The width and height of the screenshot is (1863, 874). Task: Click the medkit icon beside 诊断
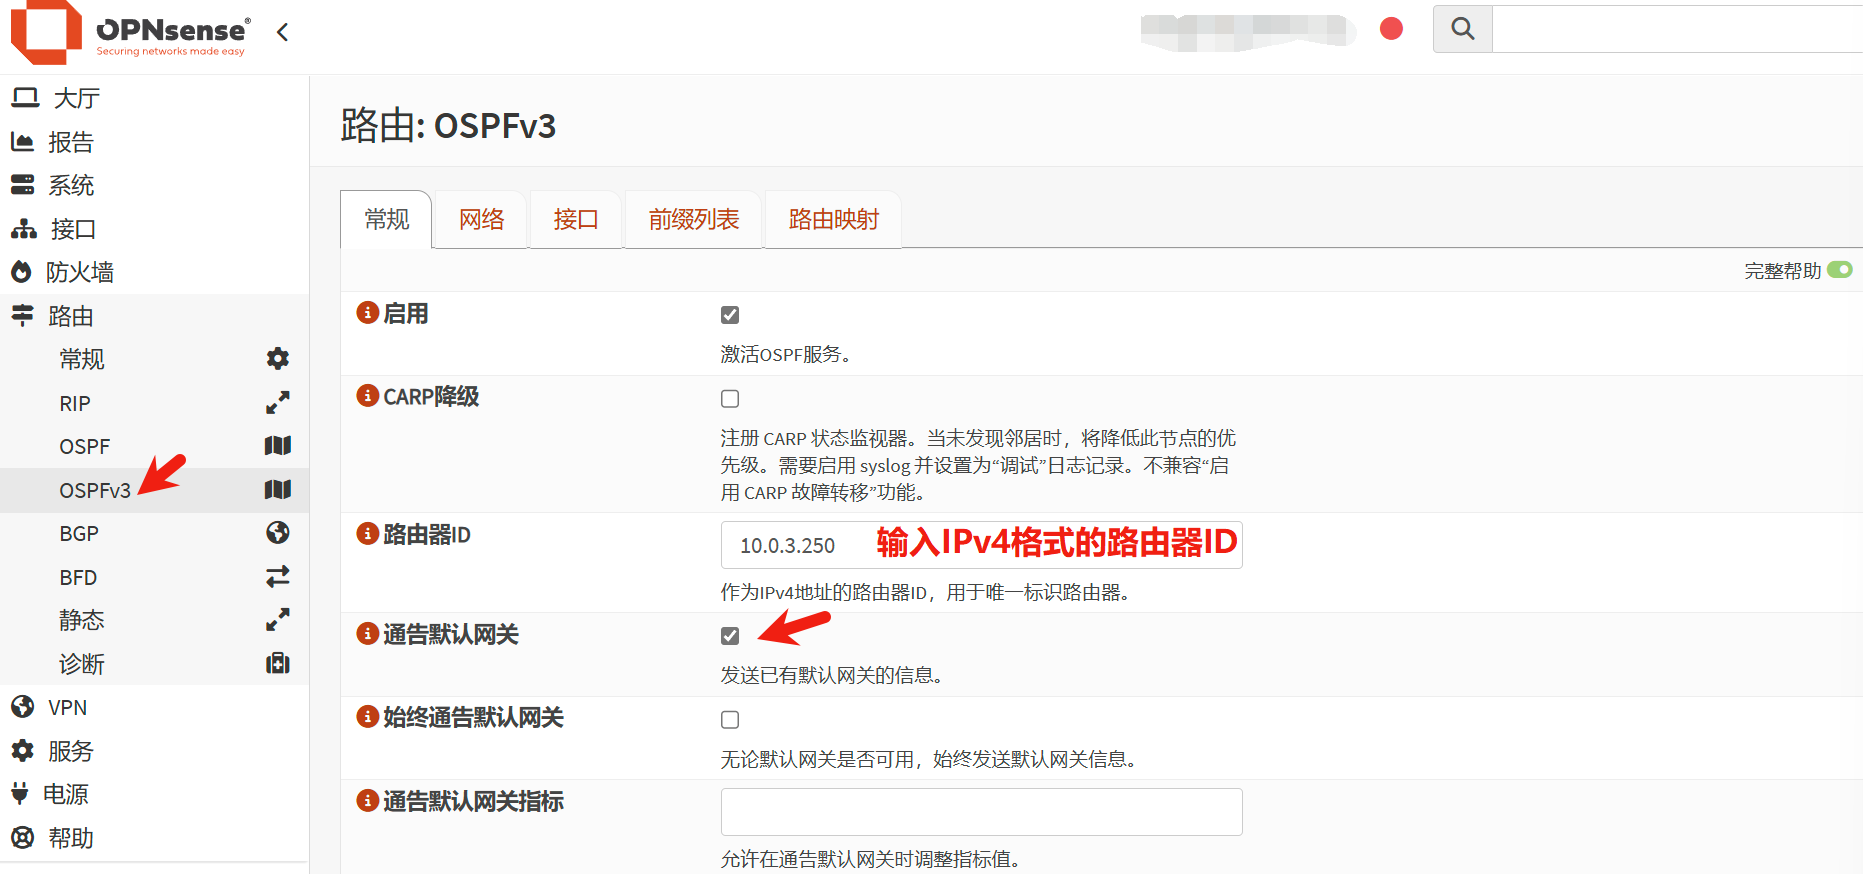tap(277, 664)
